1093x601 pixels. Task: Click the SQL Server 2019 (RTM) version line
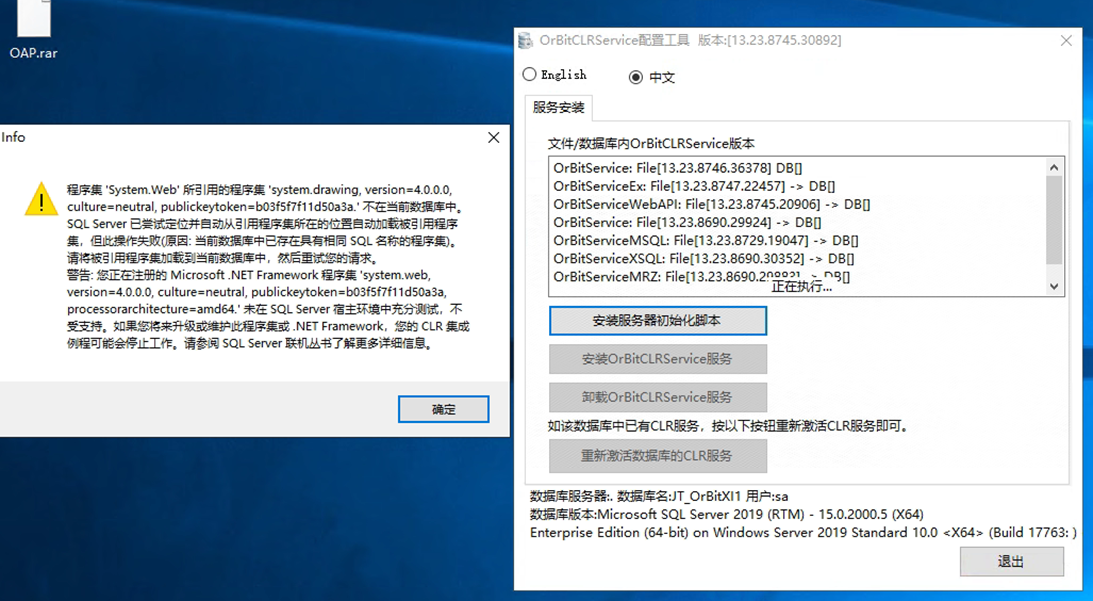pos(726,515)
